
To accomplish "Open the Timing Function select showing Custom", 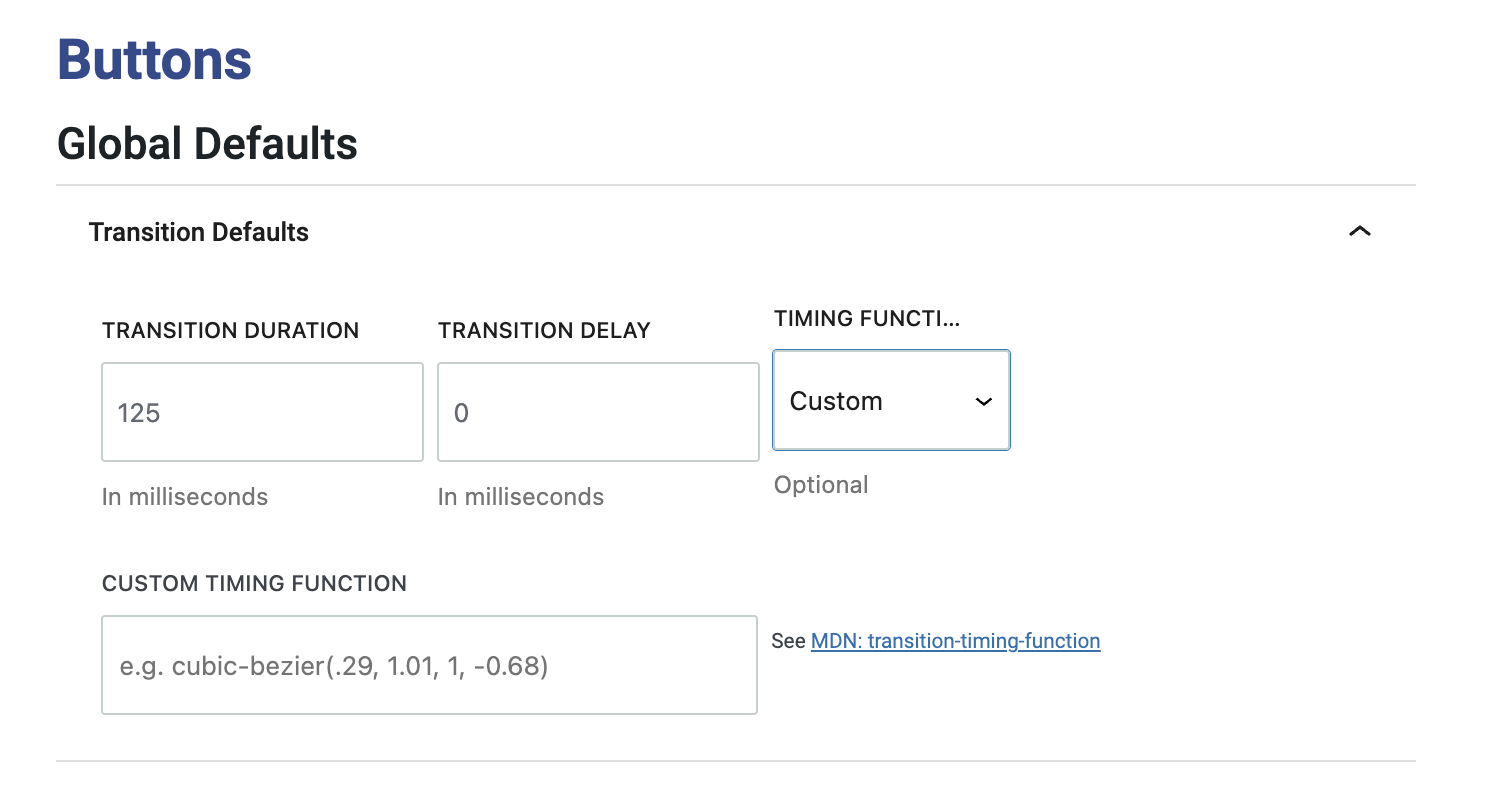I will coord(880,401).
